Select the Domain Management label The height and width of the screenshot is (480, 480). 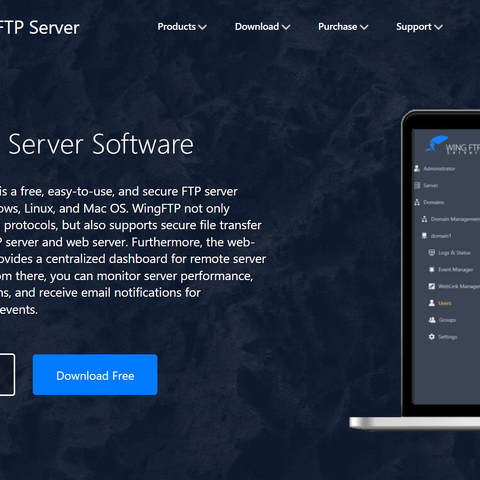tap(455, 219)
